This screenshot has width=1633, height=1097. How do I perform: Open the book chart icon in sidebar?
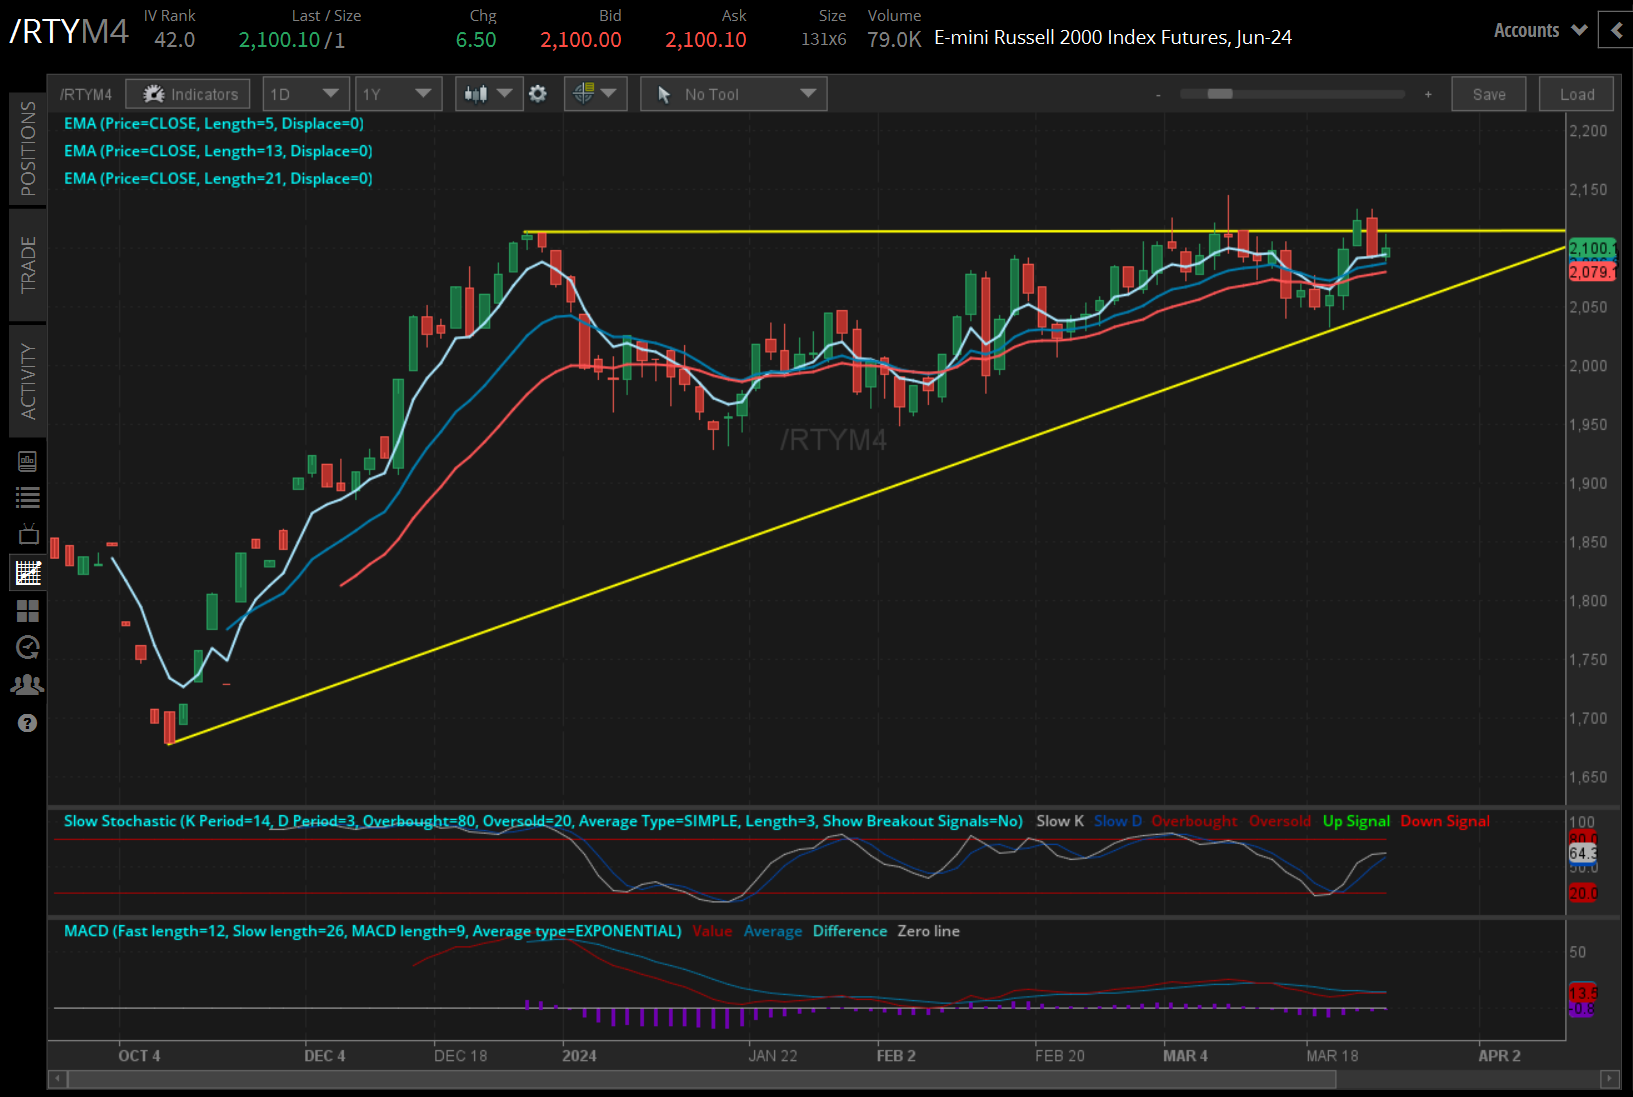click(28, 461)
